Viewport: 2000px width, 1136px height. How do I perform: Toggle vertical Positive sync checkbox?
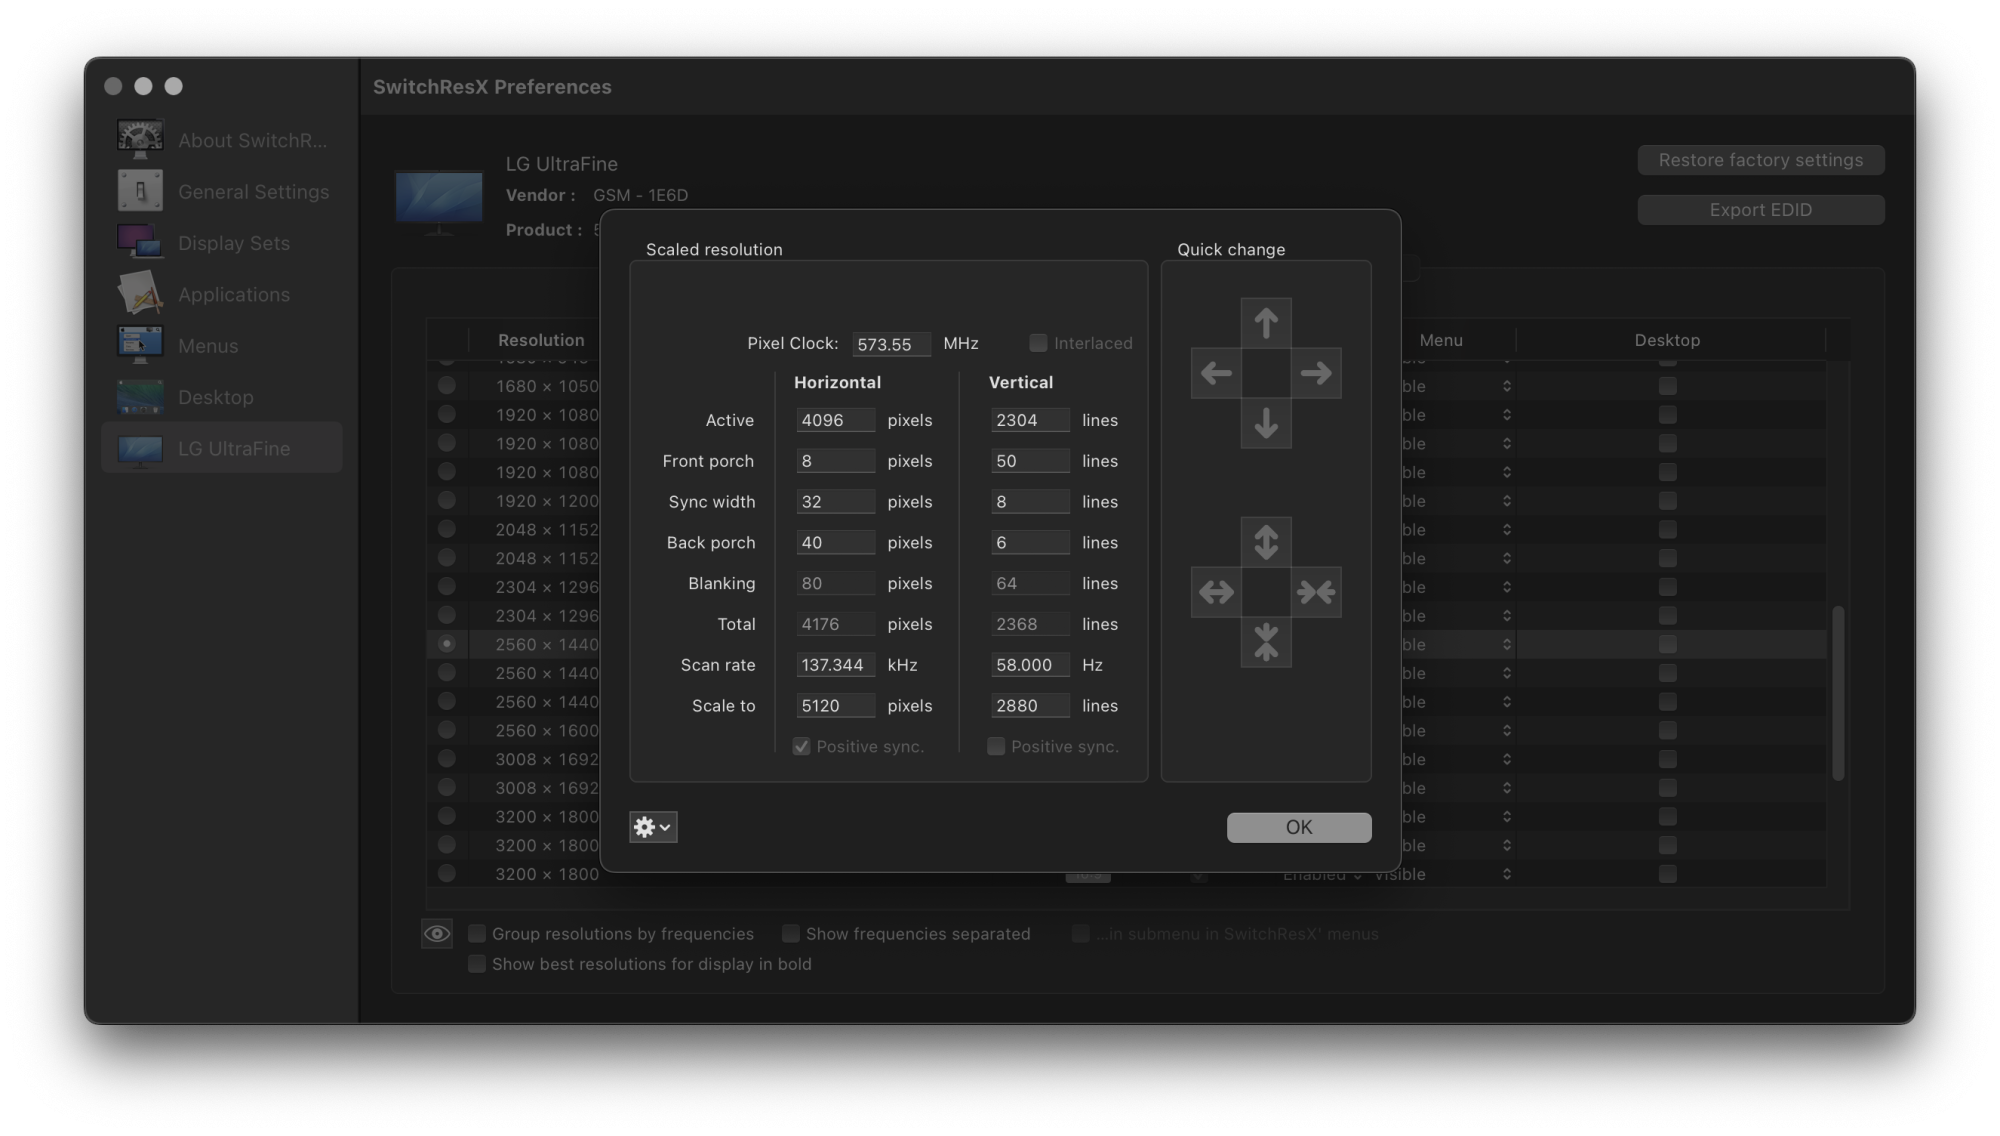tap(996, 746)
